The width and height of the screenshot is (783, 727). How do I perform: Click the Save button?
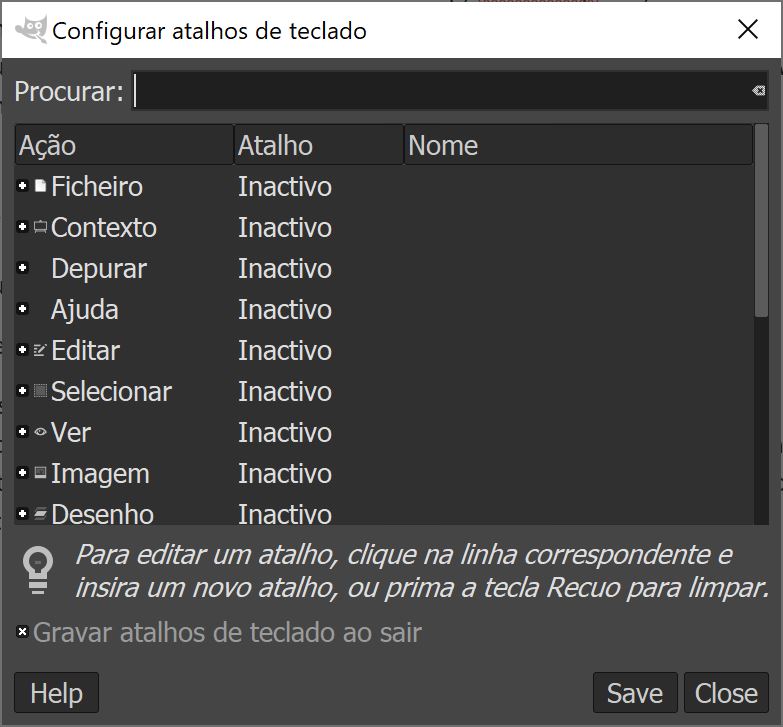coord(635,693)
